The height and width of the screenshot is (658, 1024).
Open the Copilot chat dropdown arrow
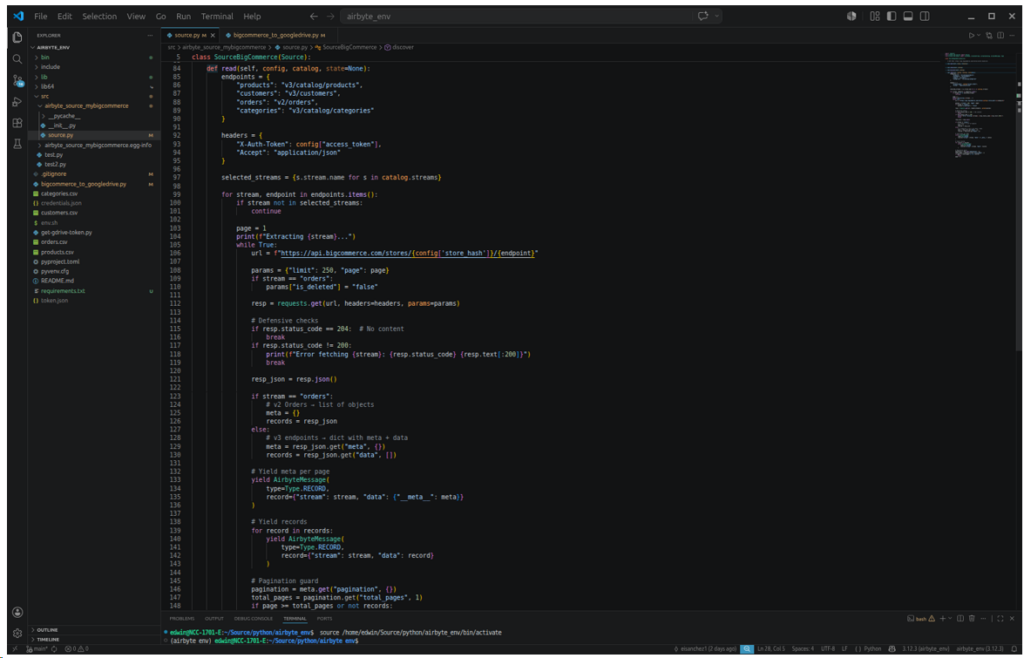717,16
